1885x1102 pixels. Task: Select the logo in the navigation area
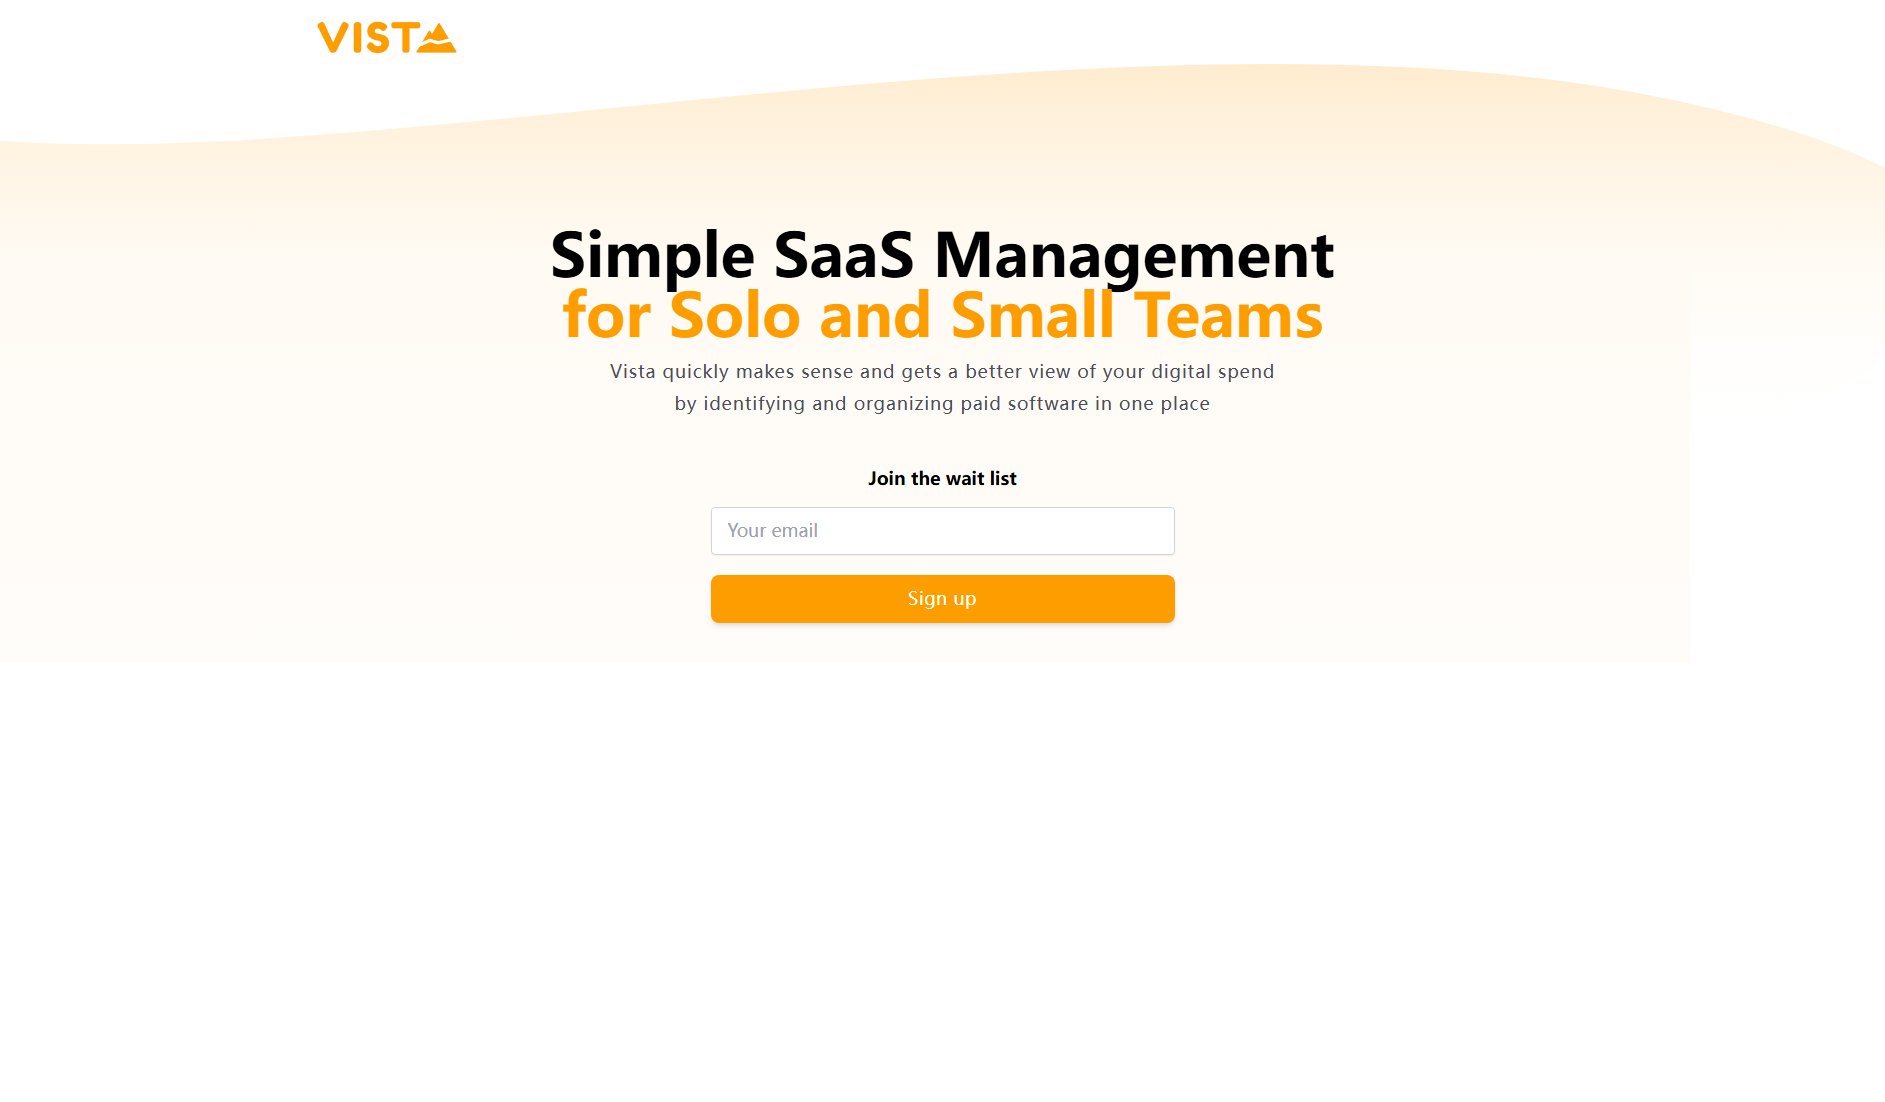click(x=387, y=38)
